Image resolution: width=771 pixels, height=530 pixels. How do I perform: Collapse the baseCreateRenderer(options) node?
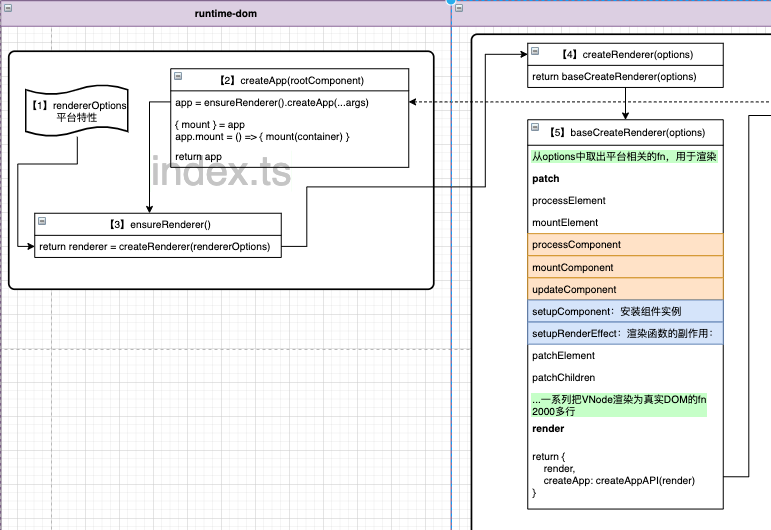[536, 129]
